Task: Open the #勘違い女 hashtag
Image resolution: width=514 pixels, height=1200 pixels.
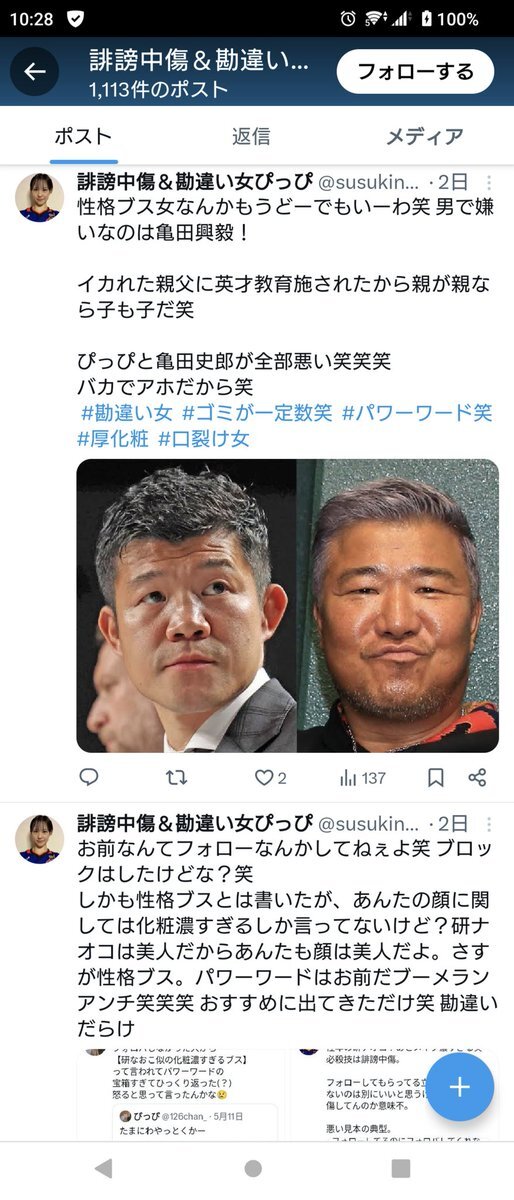Action: pos(127,412)
